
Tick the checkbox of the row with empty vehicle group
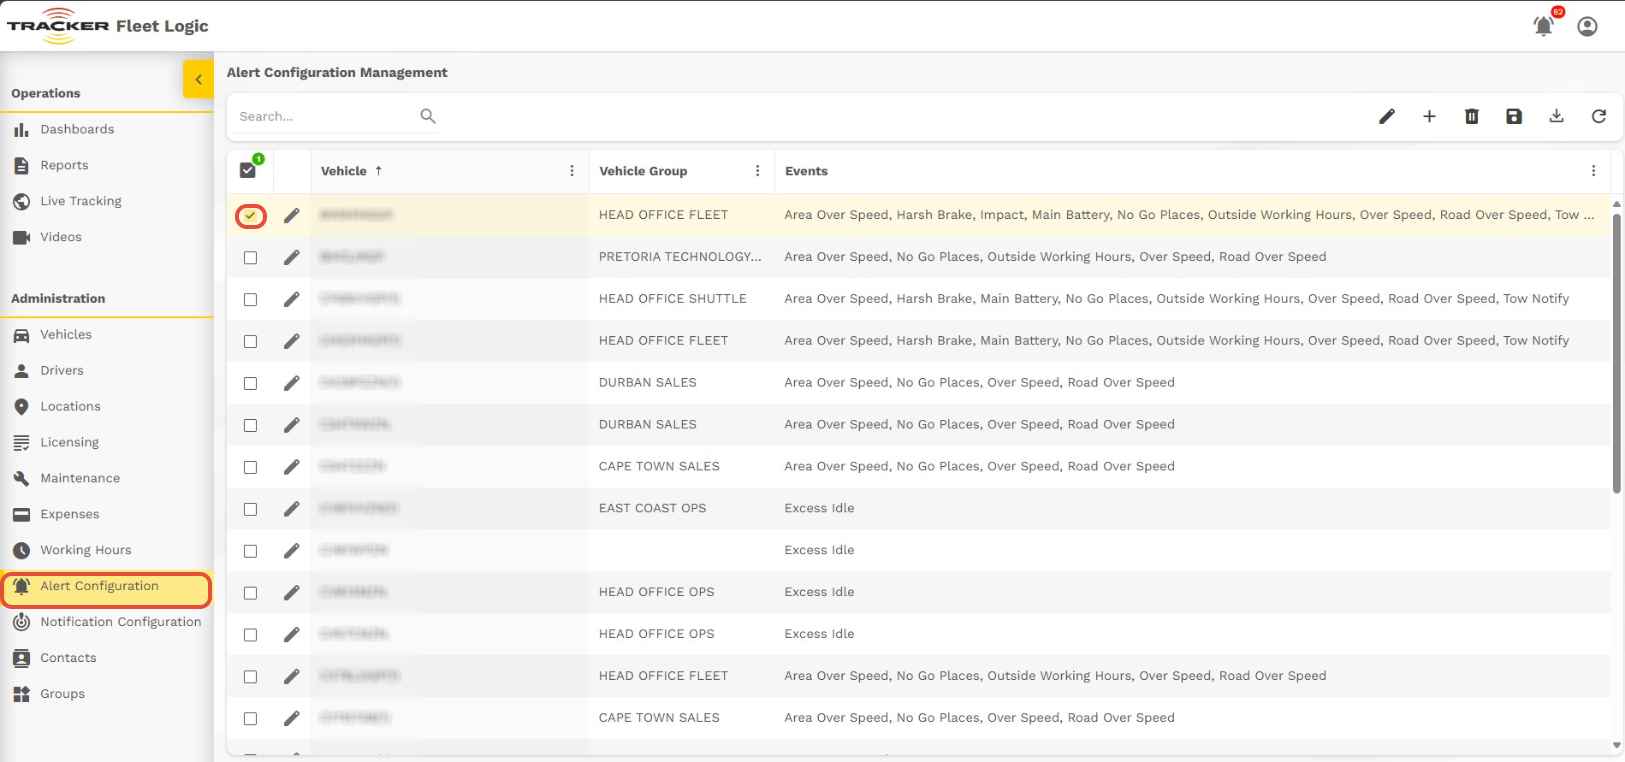[250, 552]
